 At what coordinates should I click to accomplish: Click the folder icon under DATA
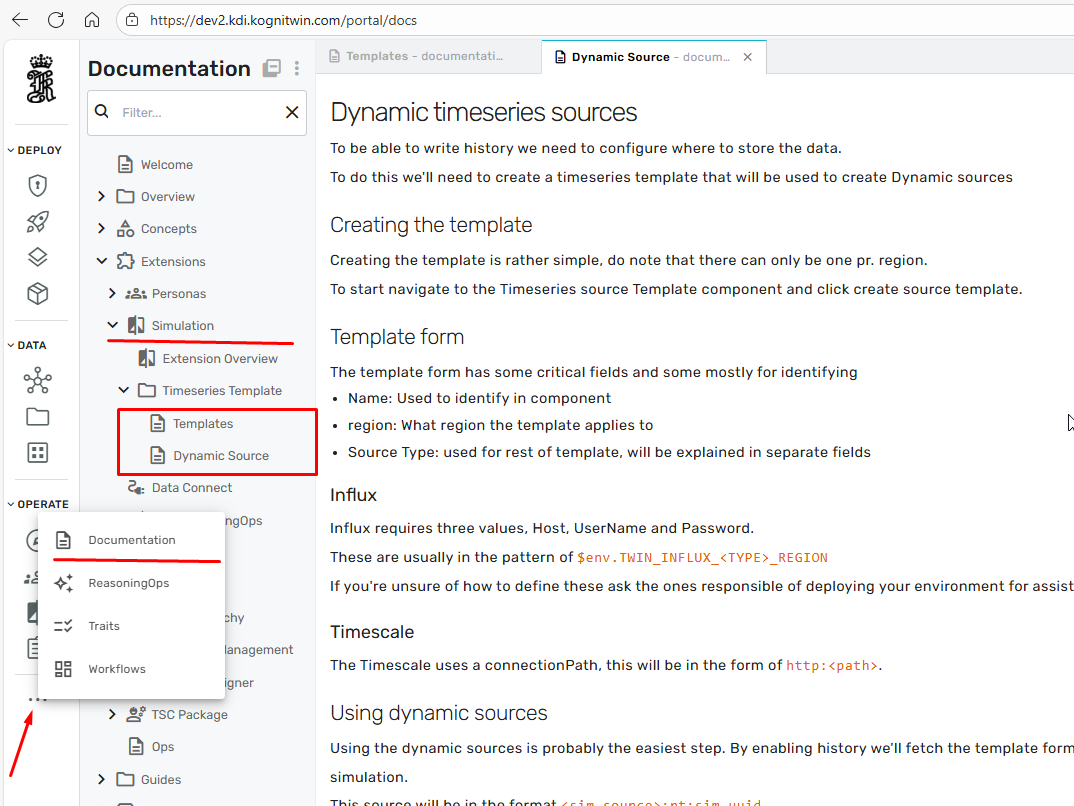(x=37, y=417)
